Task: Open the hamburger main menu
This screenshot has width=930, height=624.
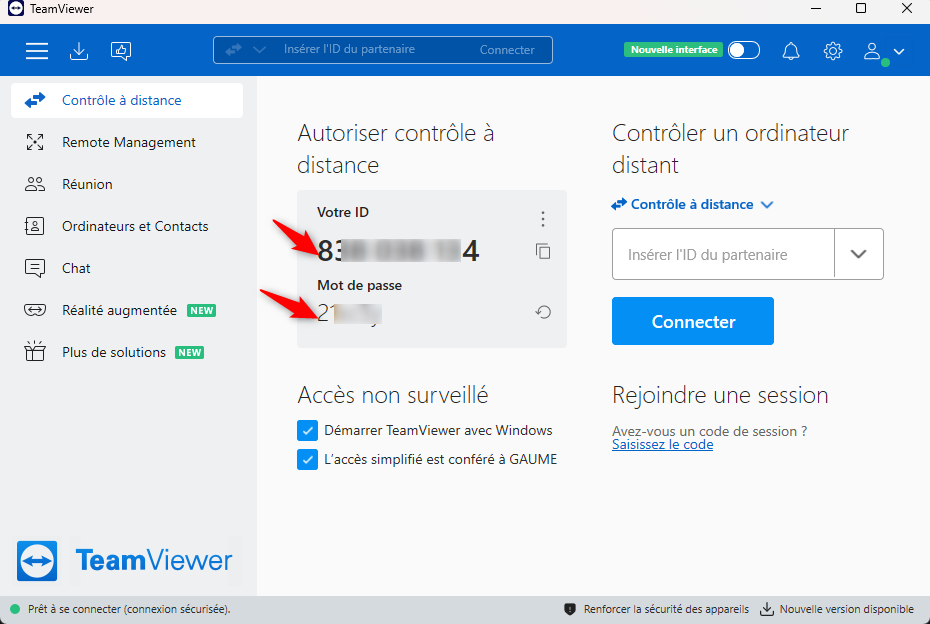Action: click(37, 51)
